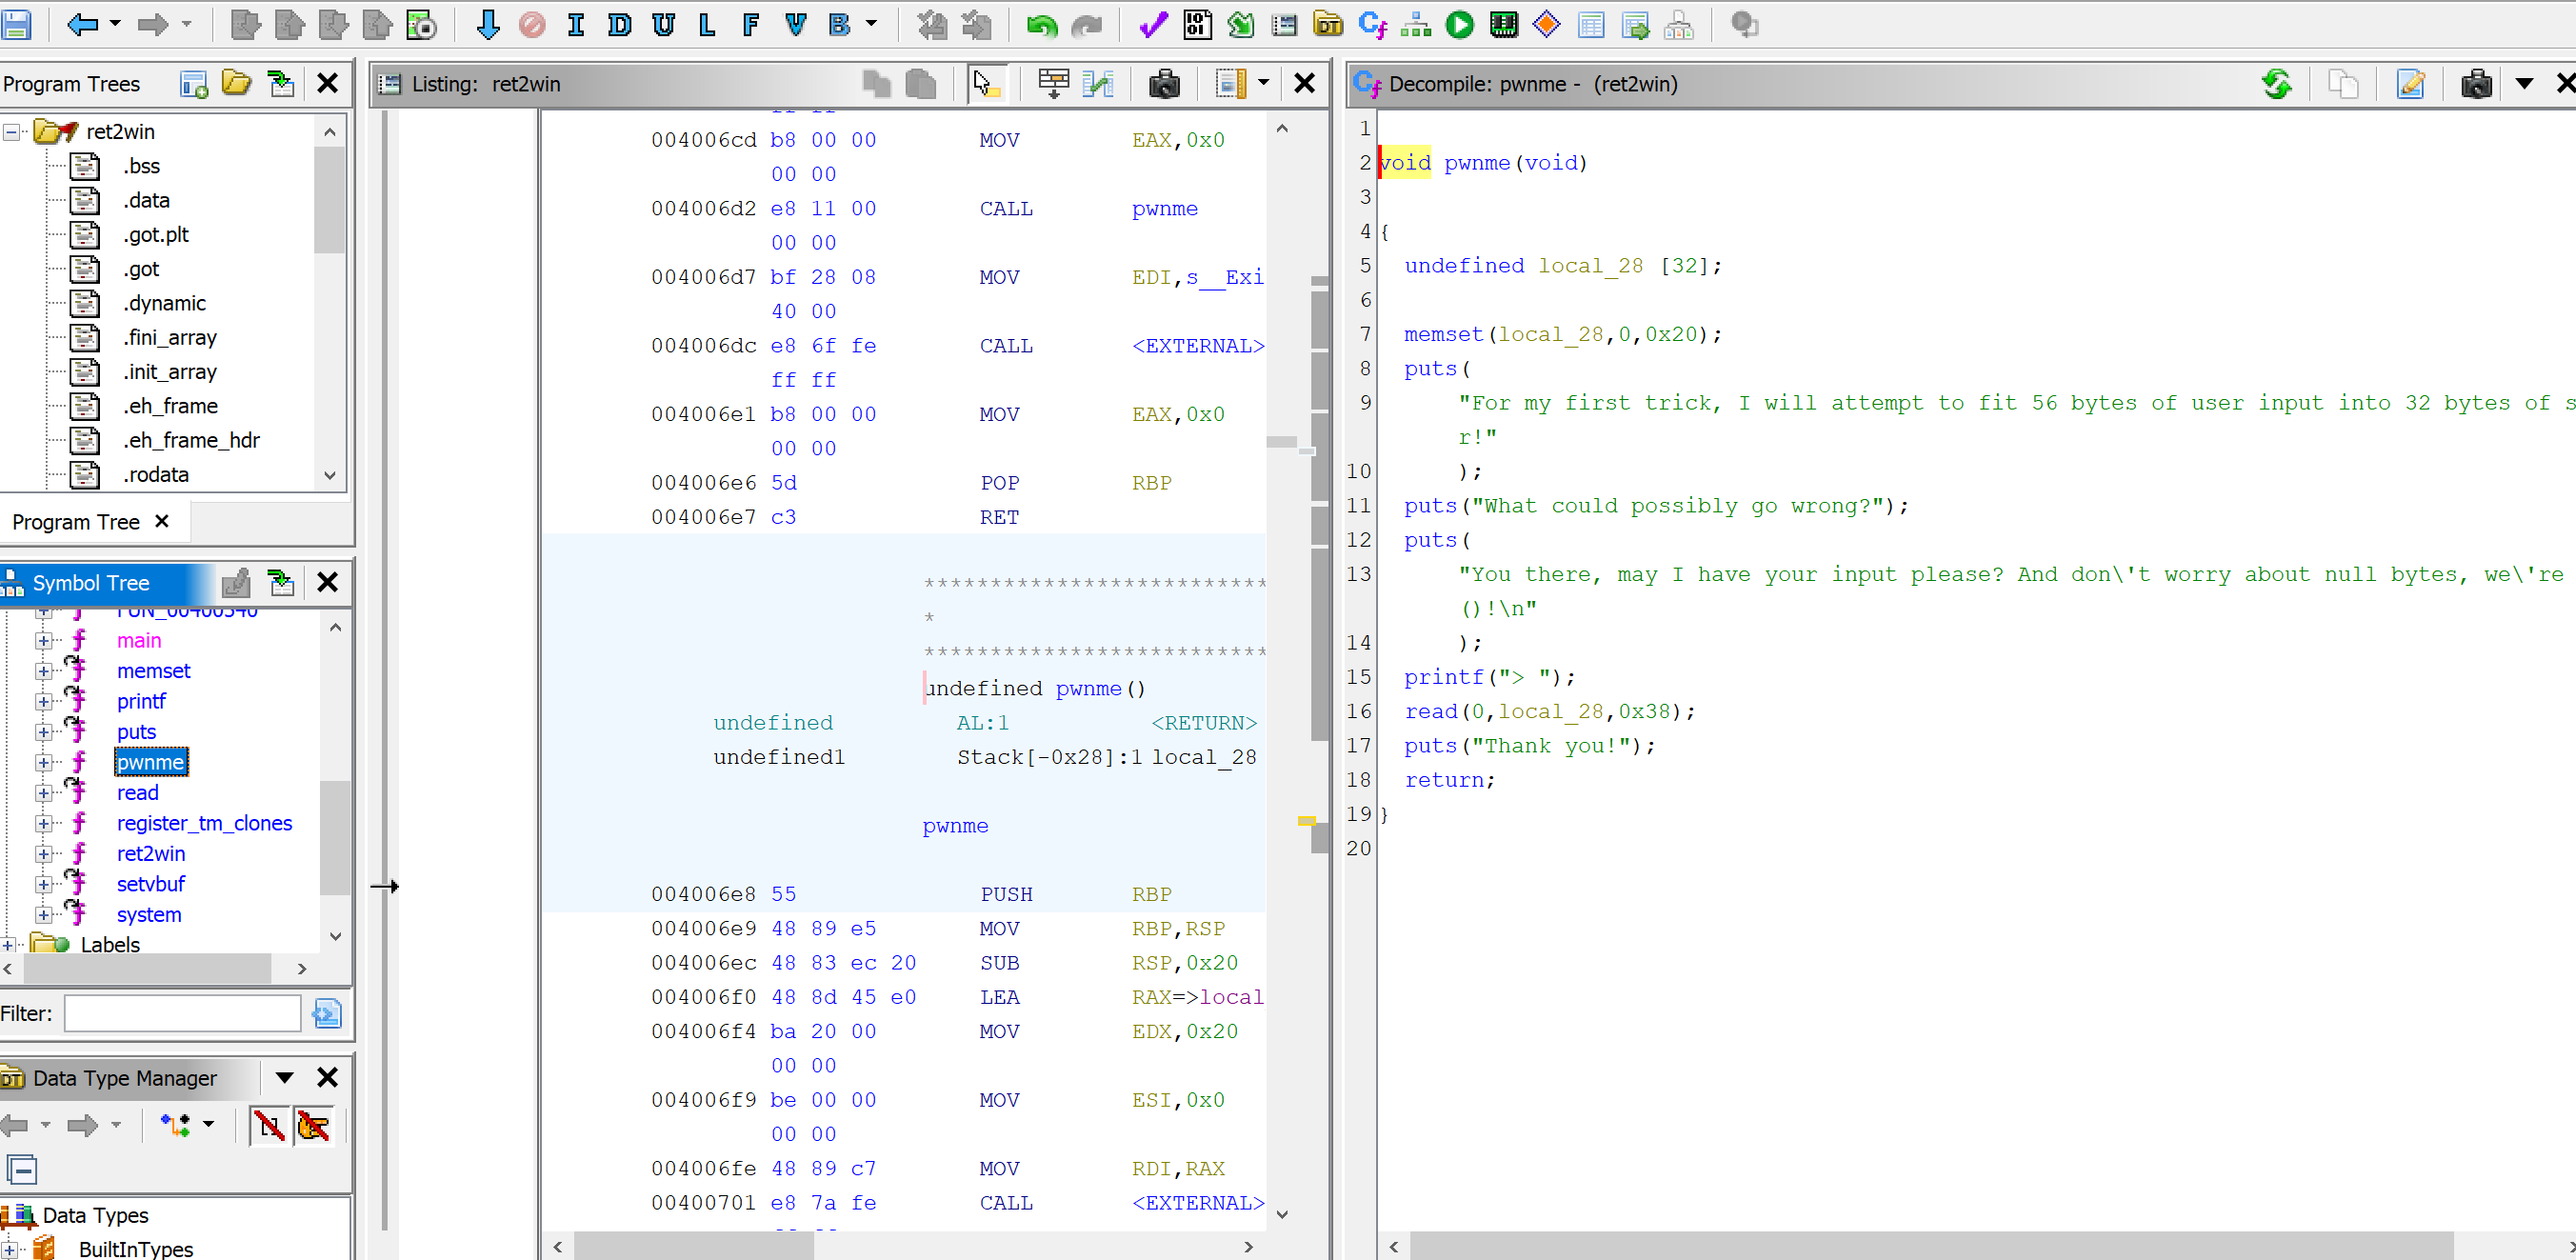Click the Symbol Tree Filter text field

[x=182, y=1014]
